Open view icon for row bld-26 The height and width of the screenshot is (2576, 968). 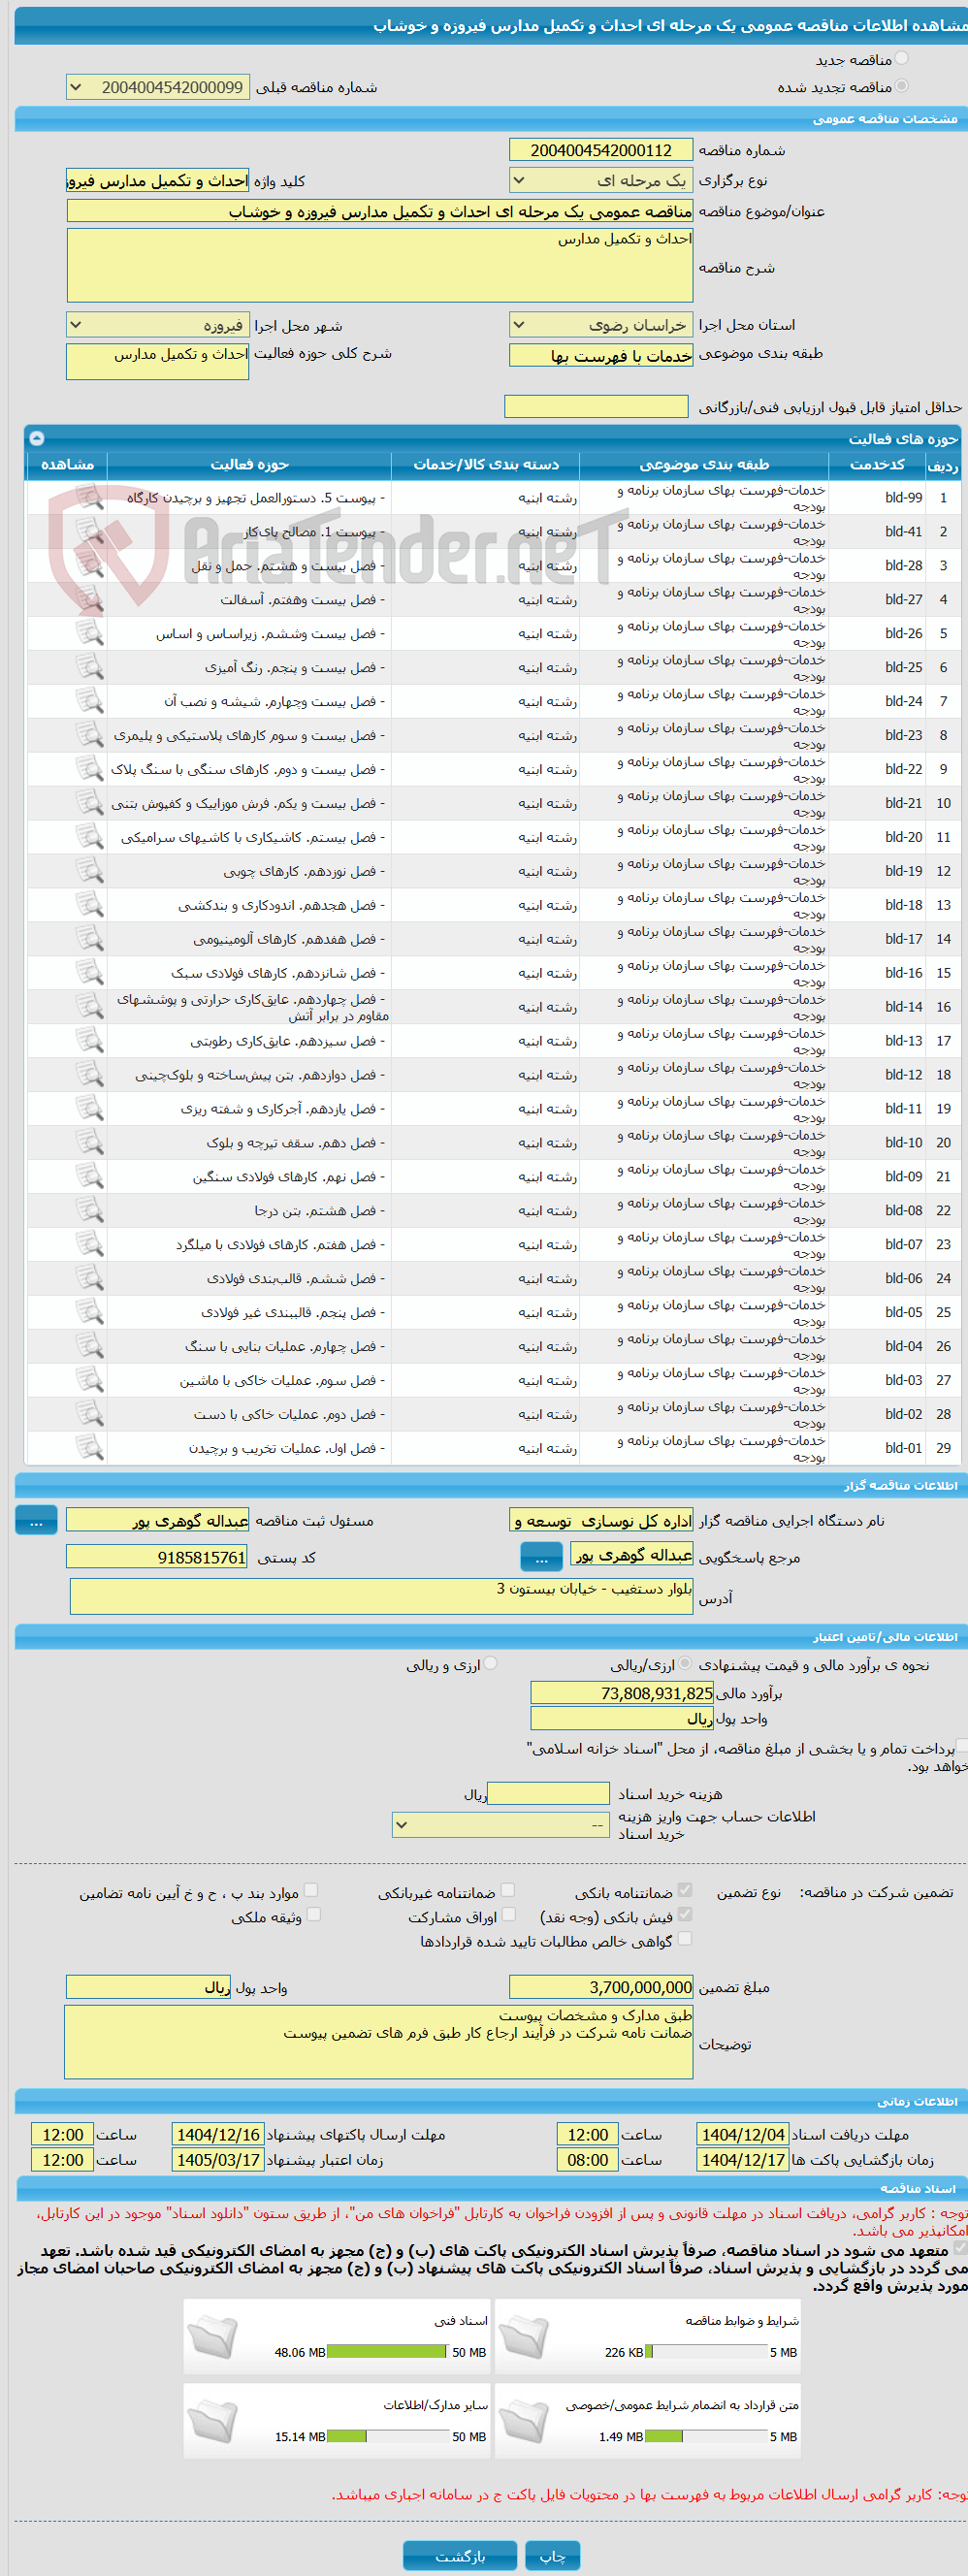[x=90, y=633]
